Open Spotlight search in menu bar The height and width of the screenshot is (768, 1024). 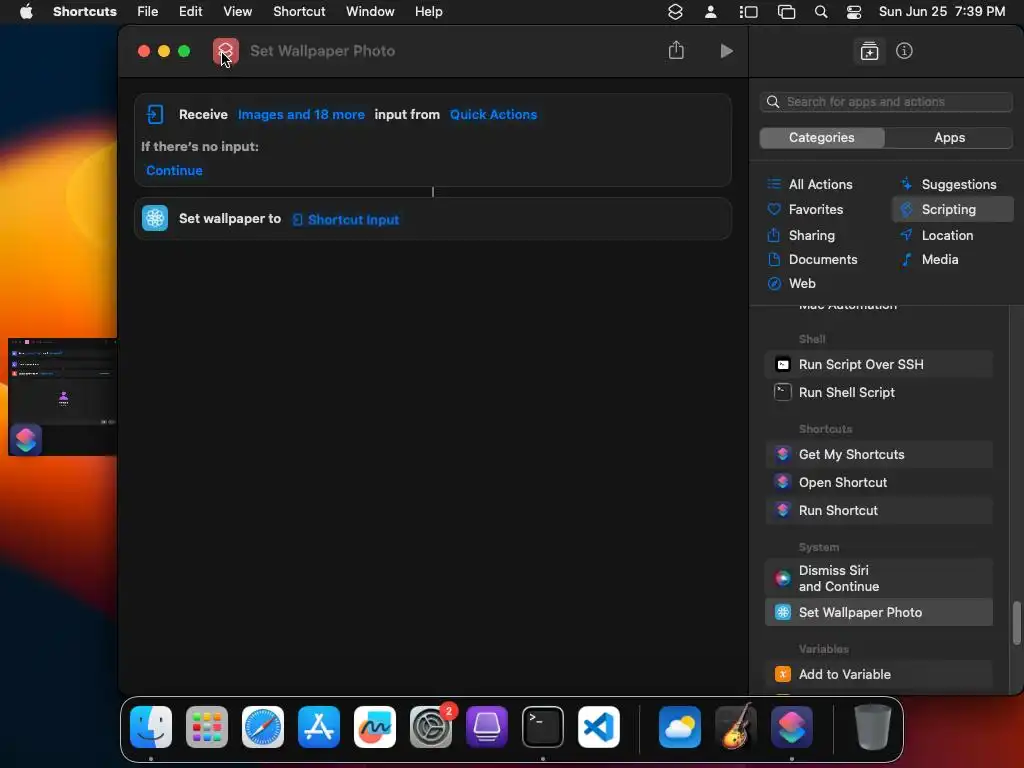pyautogui.click(x=821, y=12)
